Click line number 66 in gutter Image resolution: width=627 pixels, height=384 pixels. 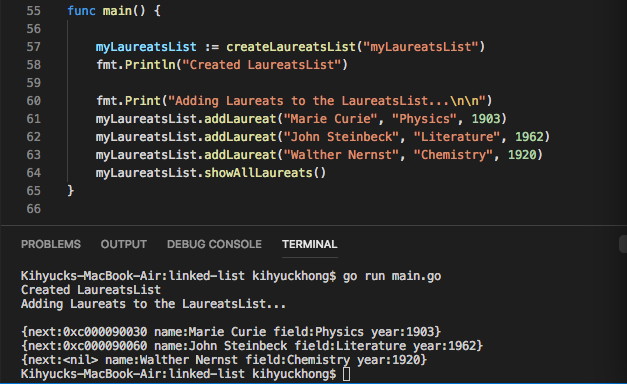pos(34,209)
